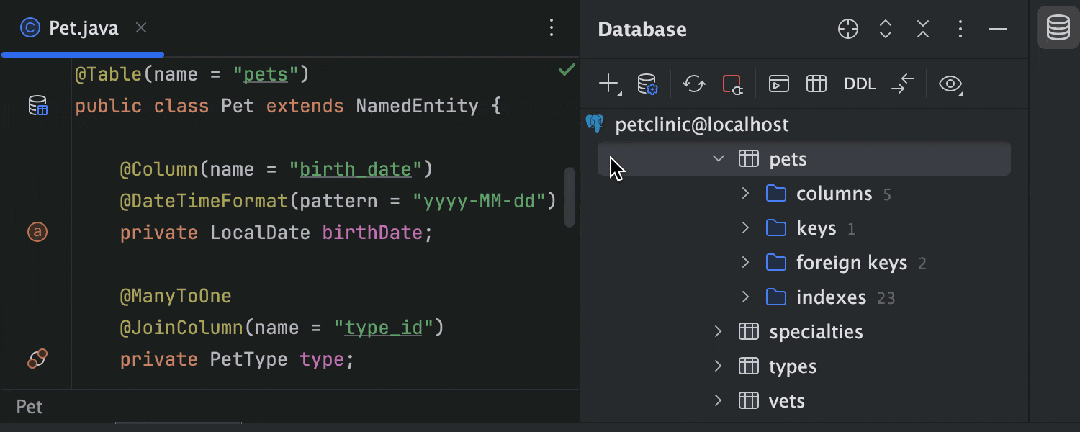Click the Database tool window sidebar icon

(1058, 29)
